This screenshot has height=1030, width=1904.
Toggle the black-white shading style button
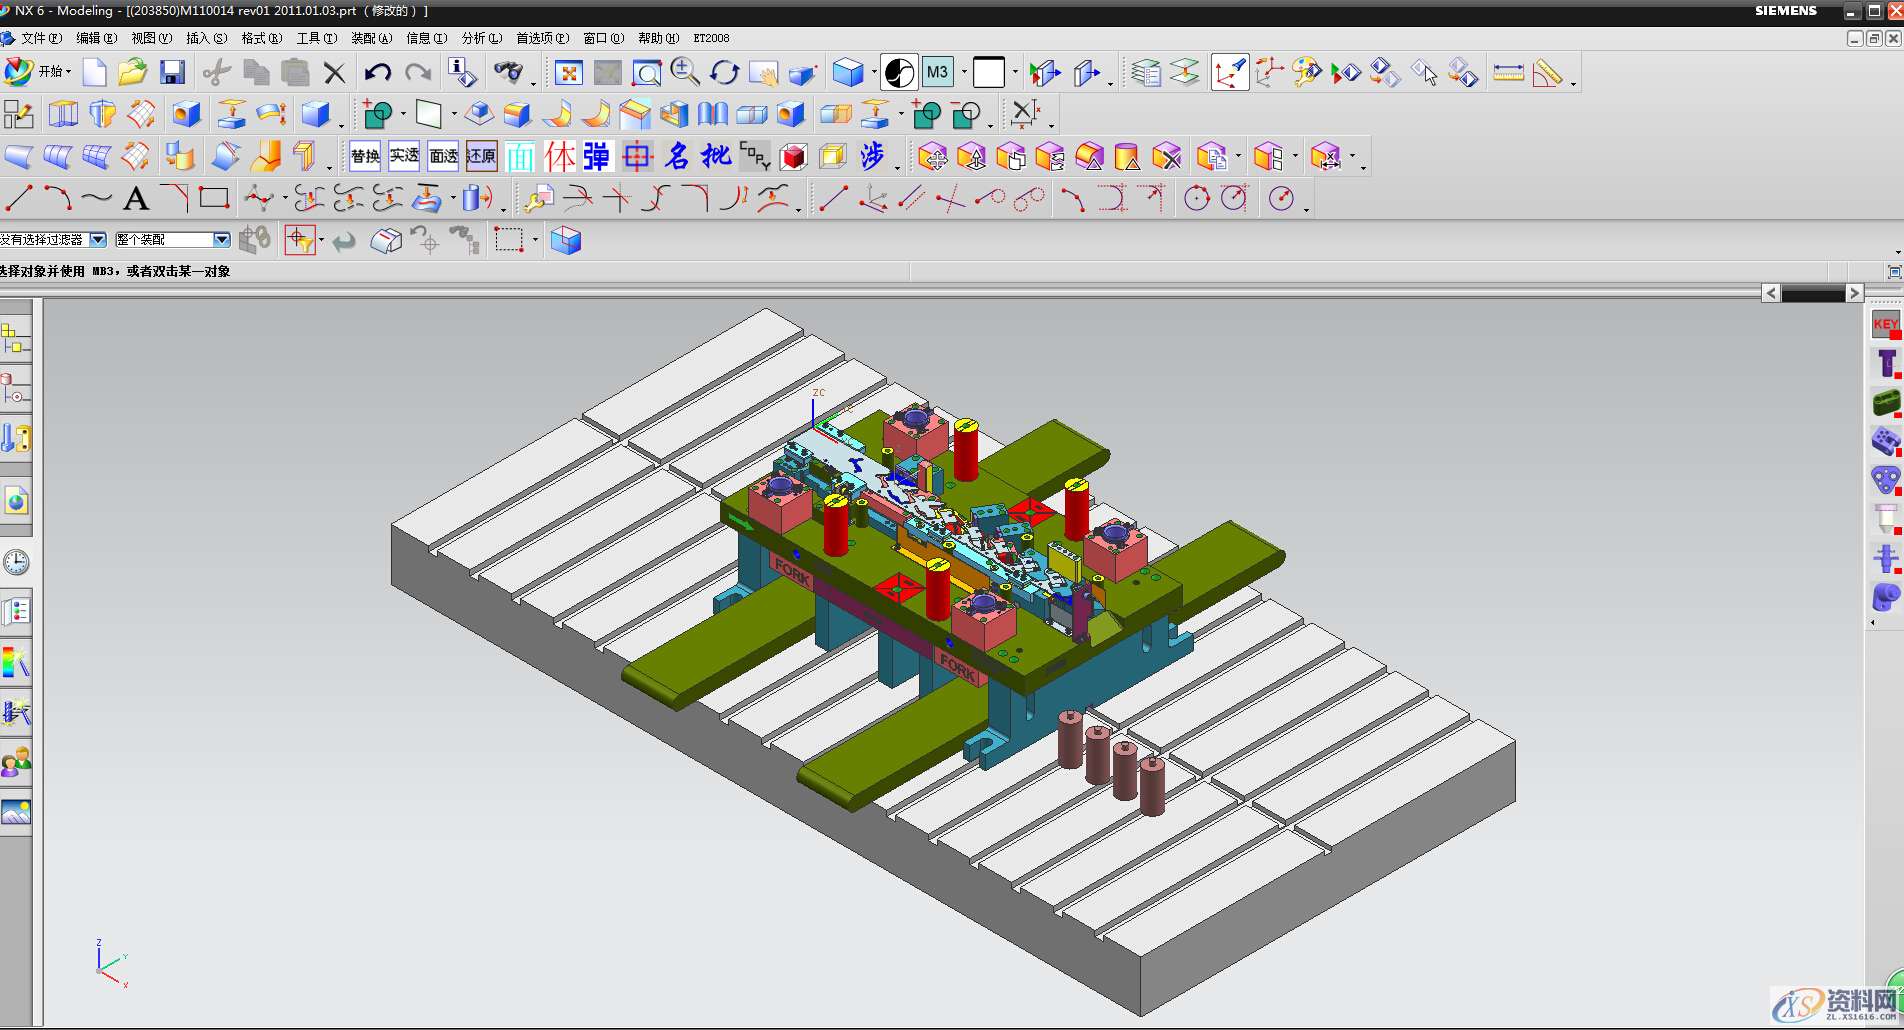tap(899, 72)
